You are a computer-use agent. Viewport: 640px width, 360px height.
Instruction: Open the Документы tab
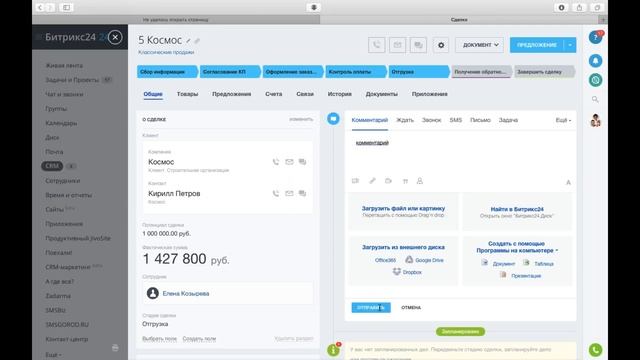coord(382,94)
